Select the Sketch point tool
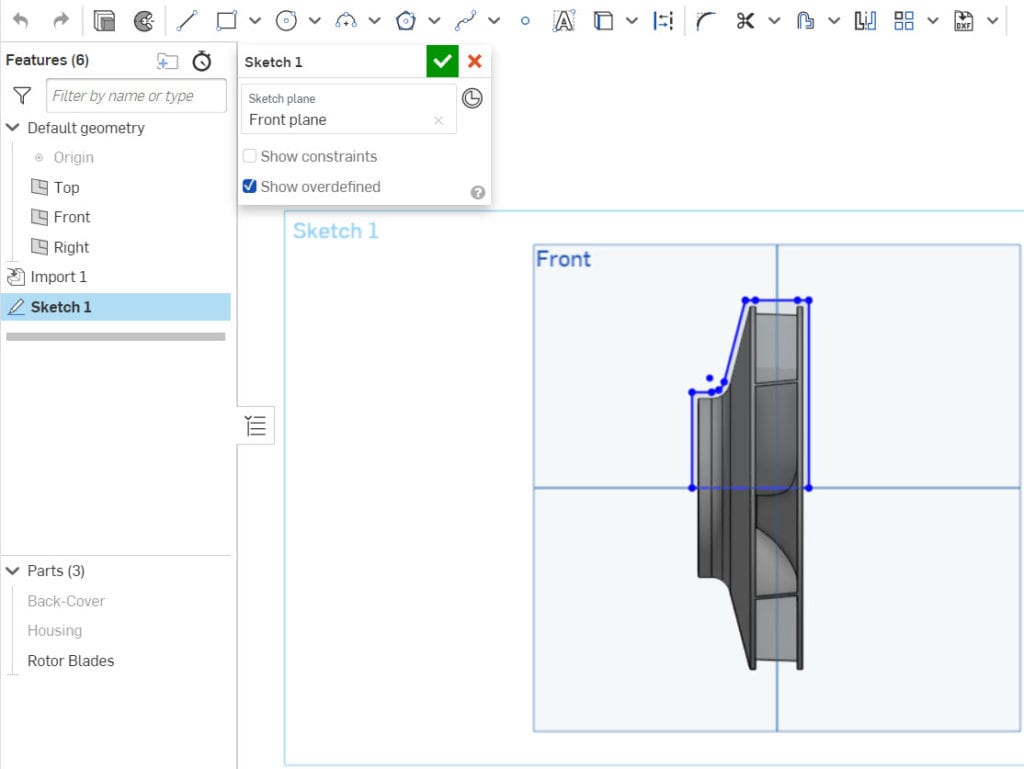Image resolution: width=1024 pixels, height=769 pixels. pos(525,20)
